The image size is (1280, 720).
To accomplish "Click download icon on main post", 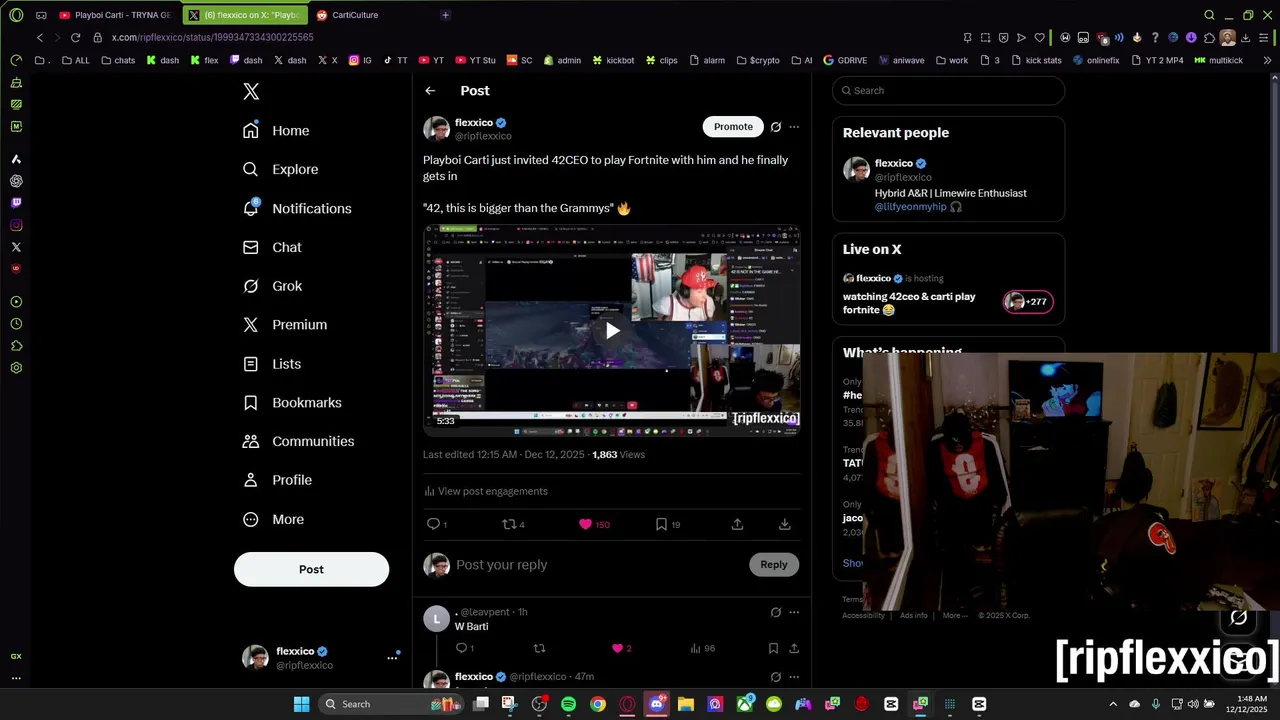I will point(785,524).
